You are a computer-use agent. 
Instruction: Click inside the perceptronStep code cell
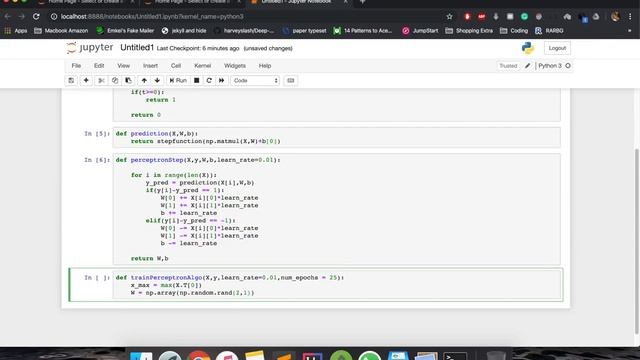[x=337, y=209]
